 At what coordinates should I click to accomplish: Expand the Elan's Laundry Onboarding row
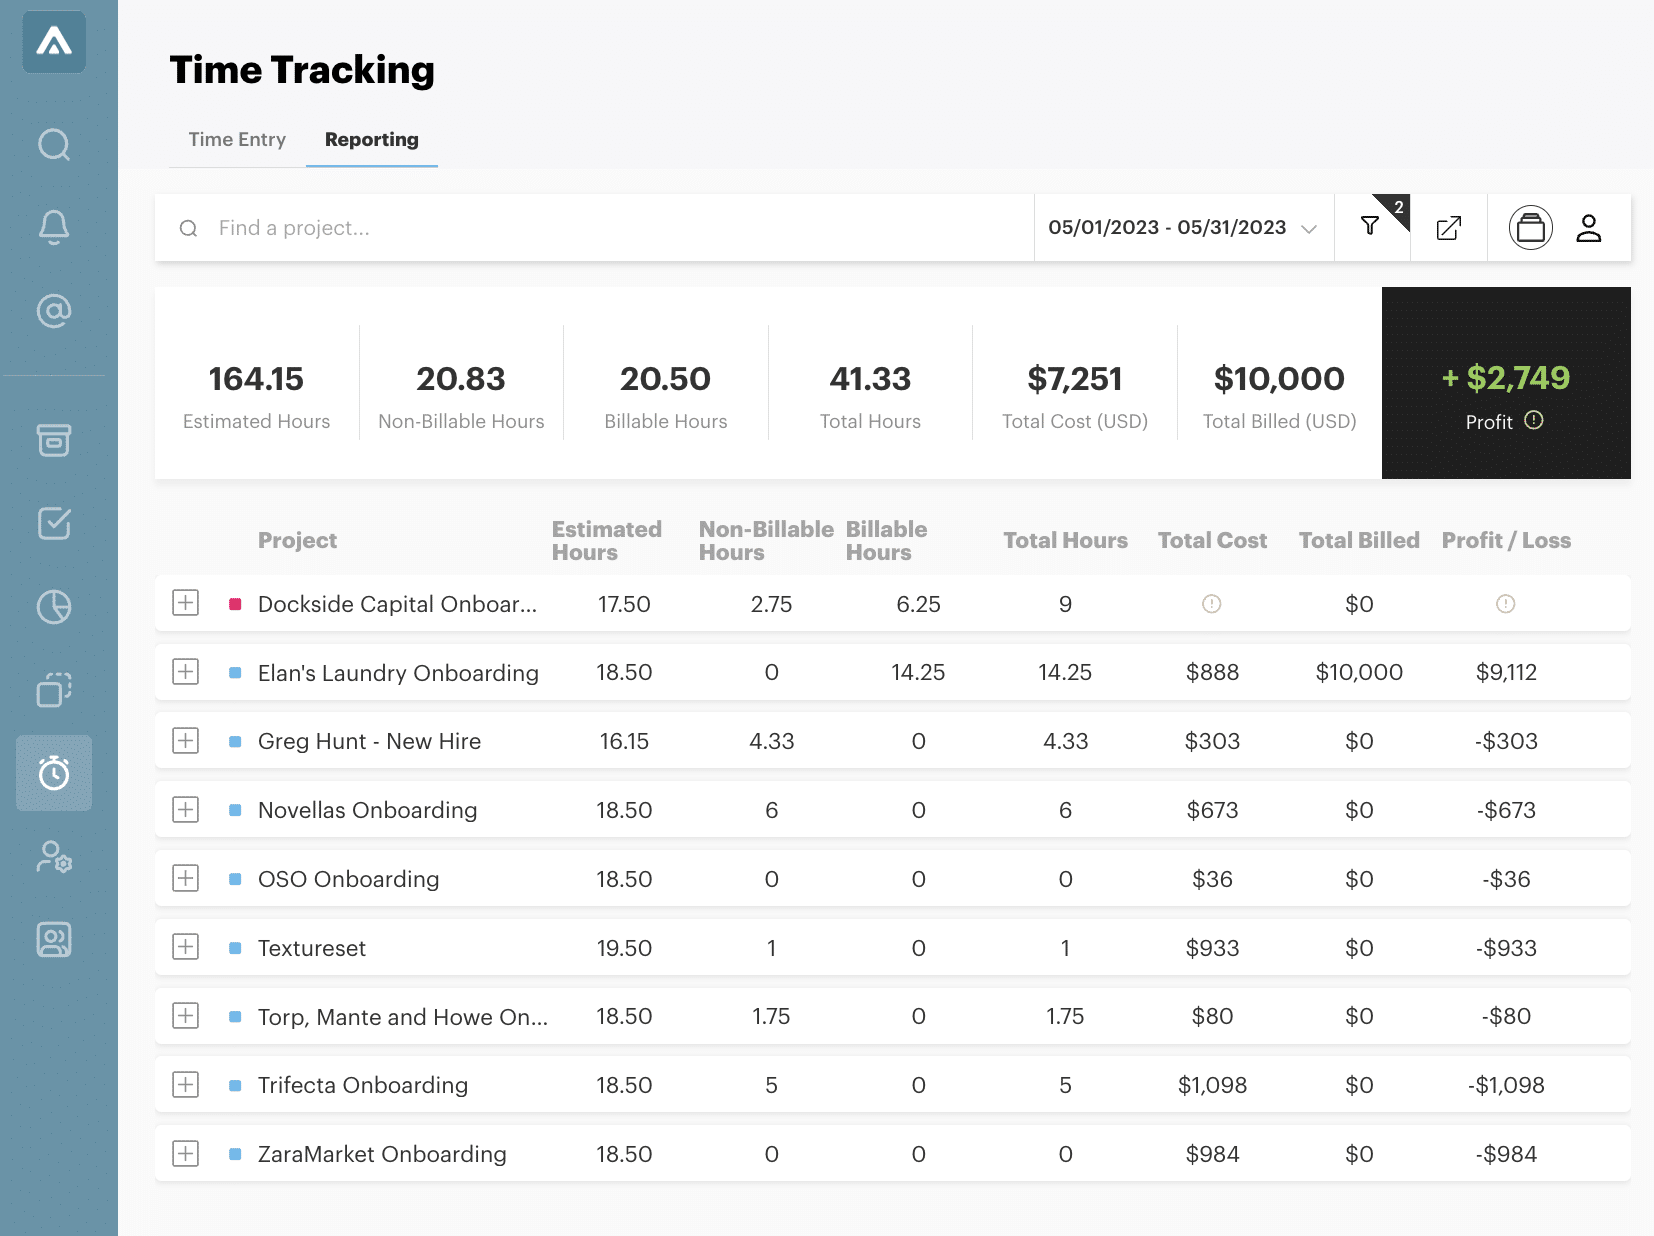point(185,672)
